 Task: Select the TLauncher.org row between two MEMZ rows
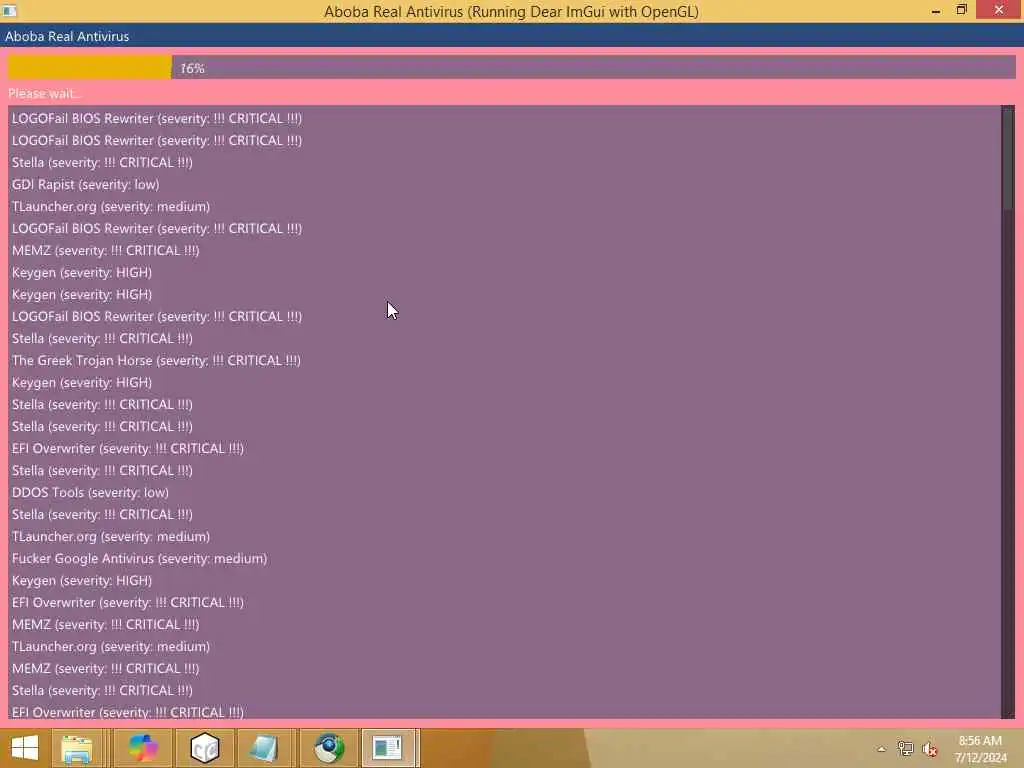pos(111,646)
